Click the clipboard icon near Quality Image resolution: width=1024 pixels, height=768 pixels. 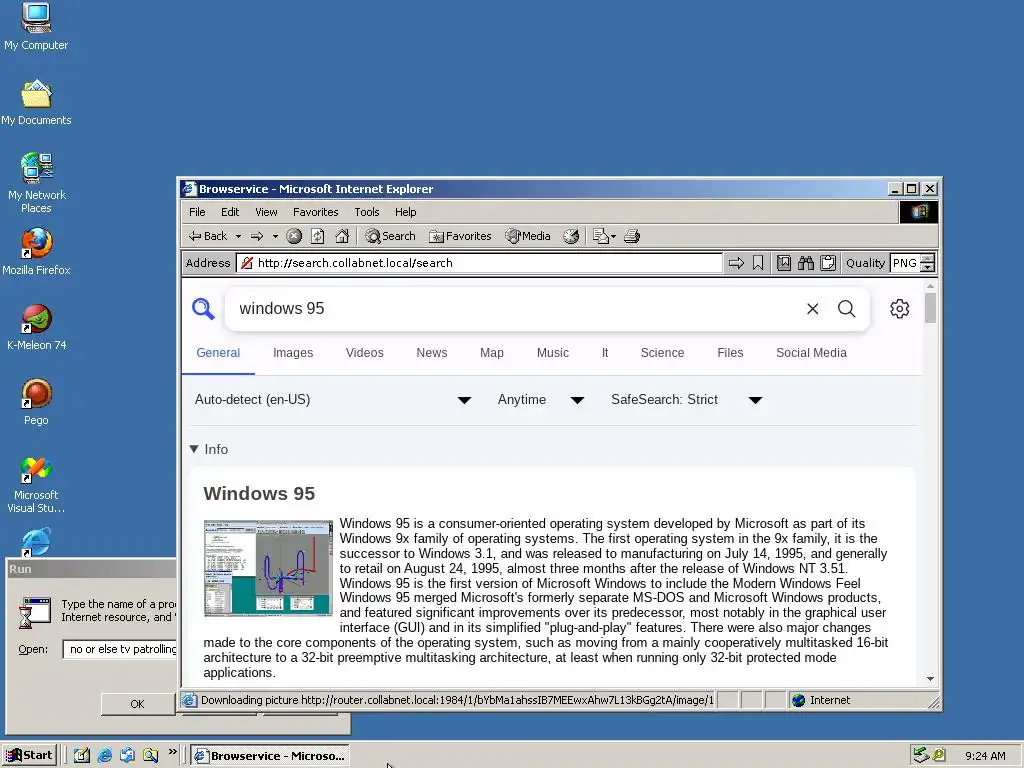827,263
